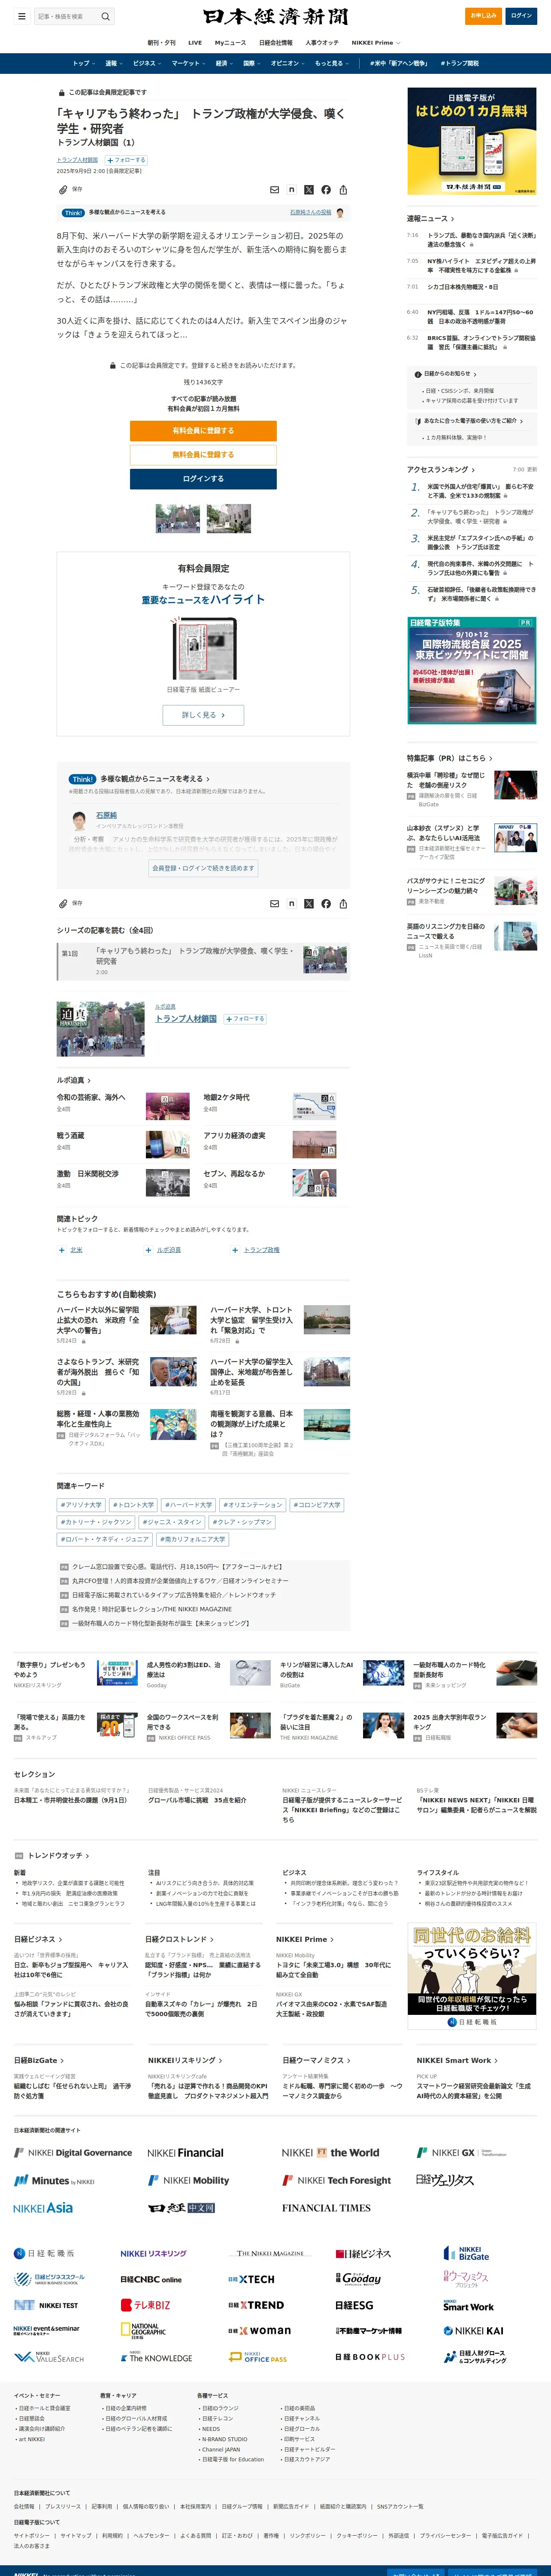Expand ビジネス navigation dropdown
The image size is (551, 2576).
(x=147, y=63)
